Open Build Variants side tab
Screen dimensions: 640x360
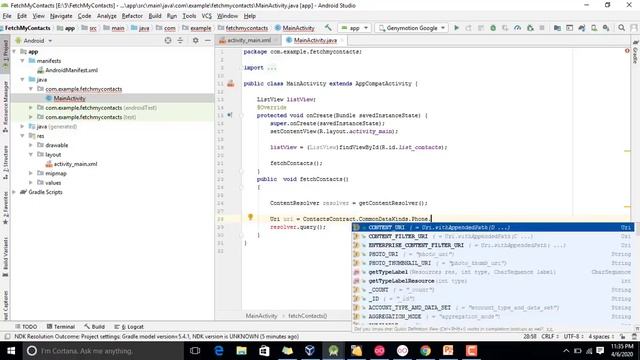[x=5, y=256]
